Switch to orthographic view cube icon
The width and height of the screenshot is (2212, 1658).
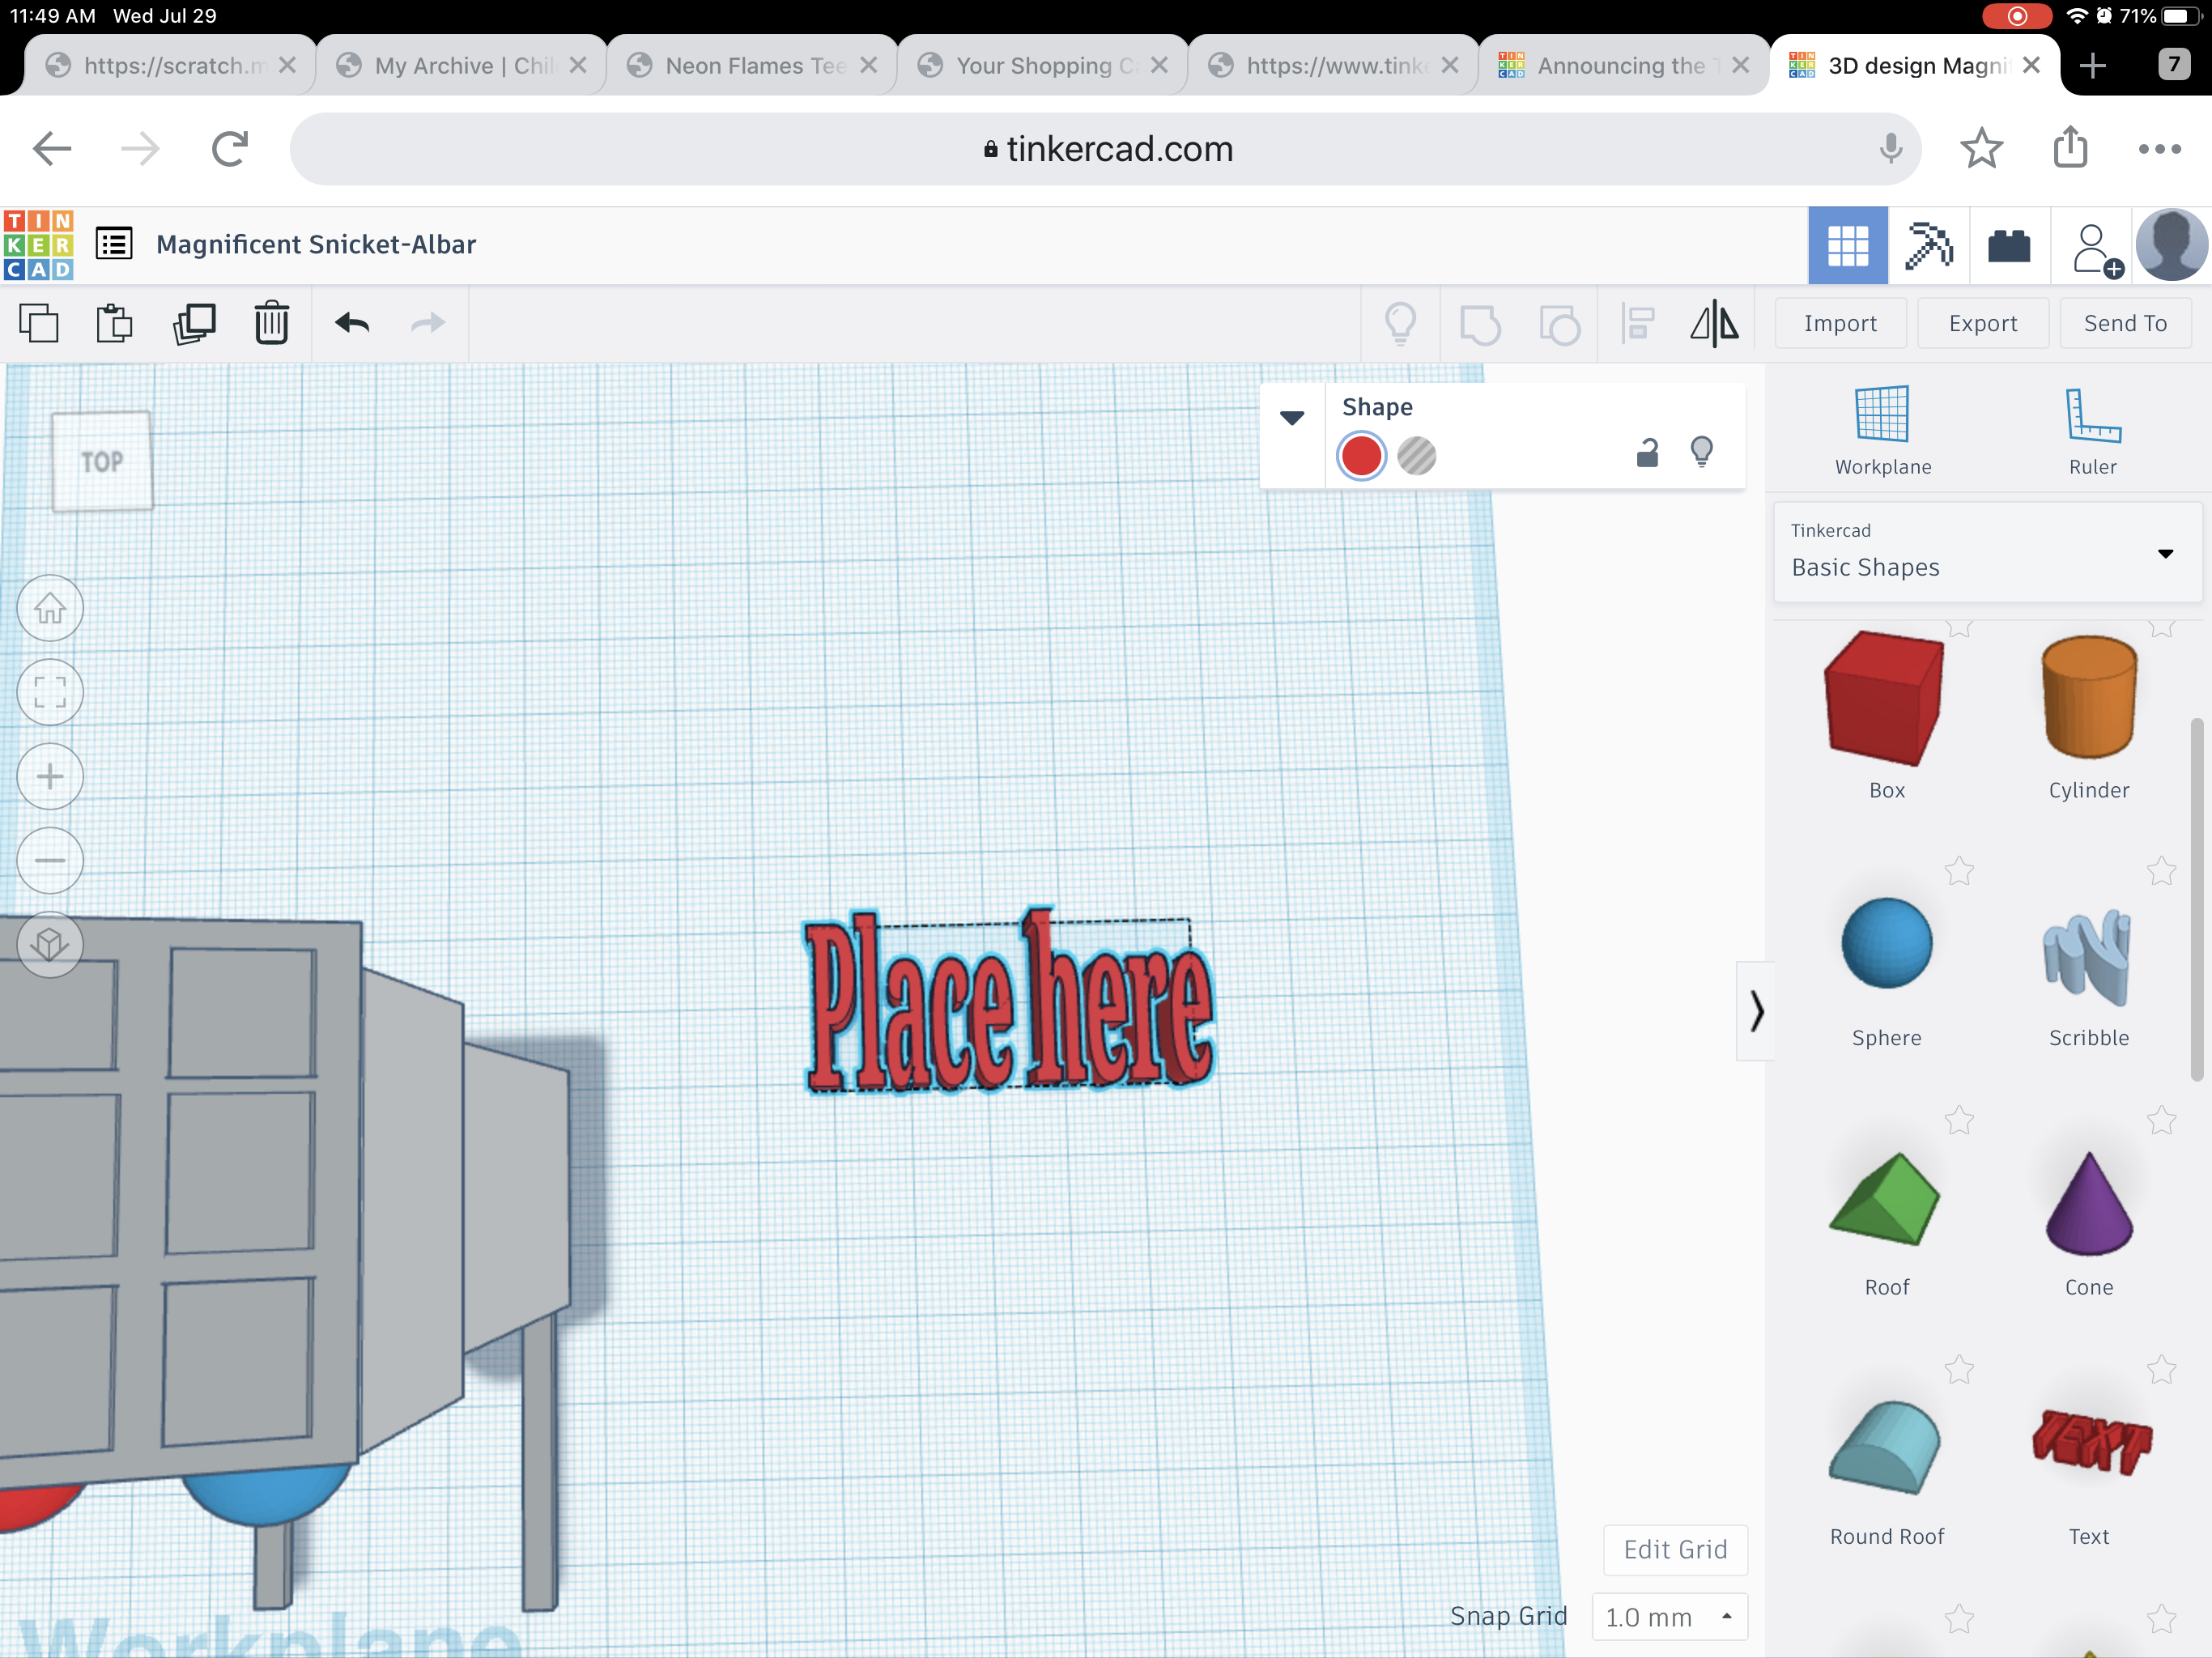pos(50,944)
